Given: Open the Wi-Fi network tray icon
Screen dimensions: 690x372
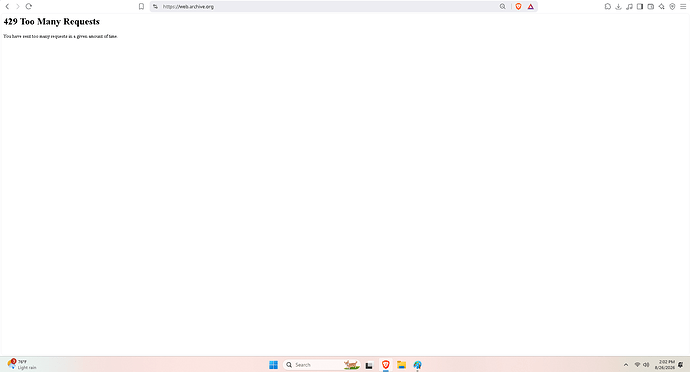Looking at the screenshot, I should pos(637,365).
